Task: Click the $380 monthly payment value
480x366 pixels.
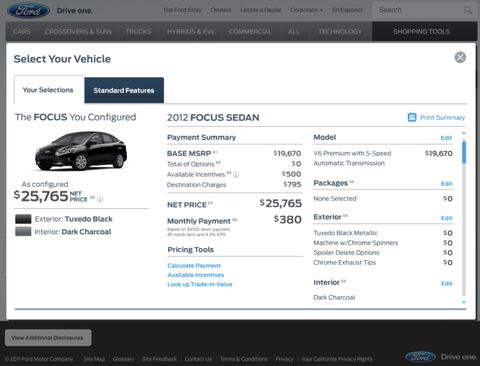Action: coord(288,219)
